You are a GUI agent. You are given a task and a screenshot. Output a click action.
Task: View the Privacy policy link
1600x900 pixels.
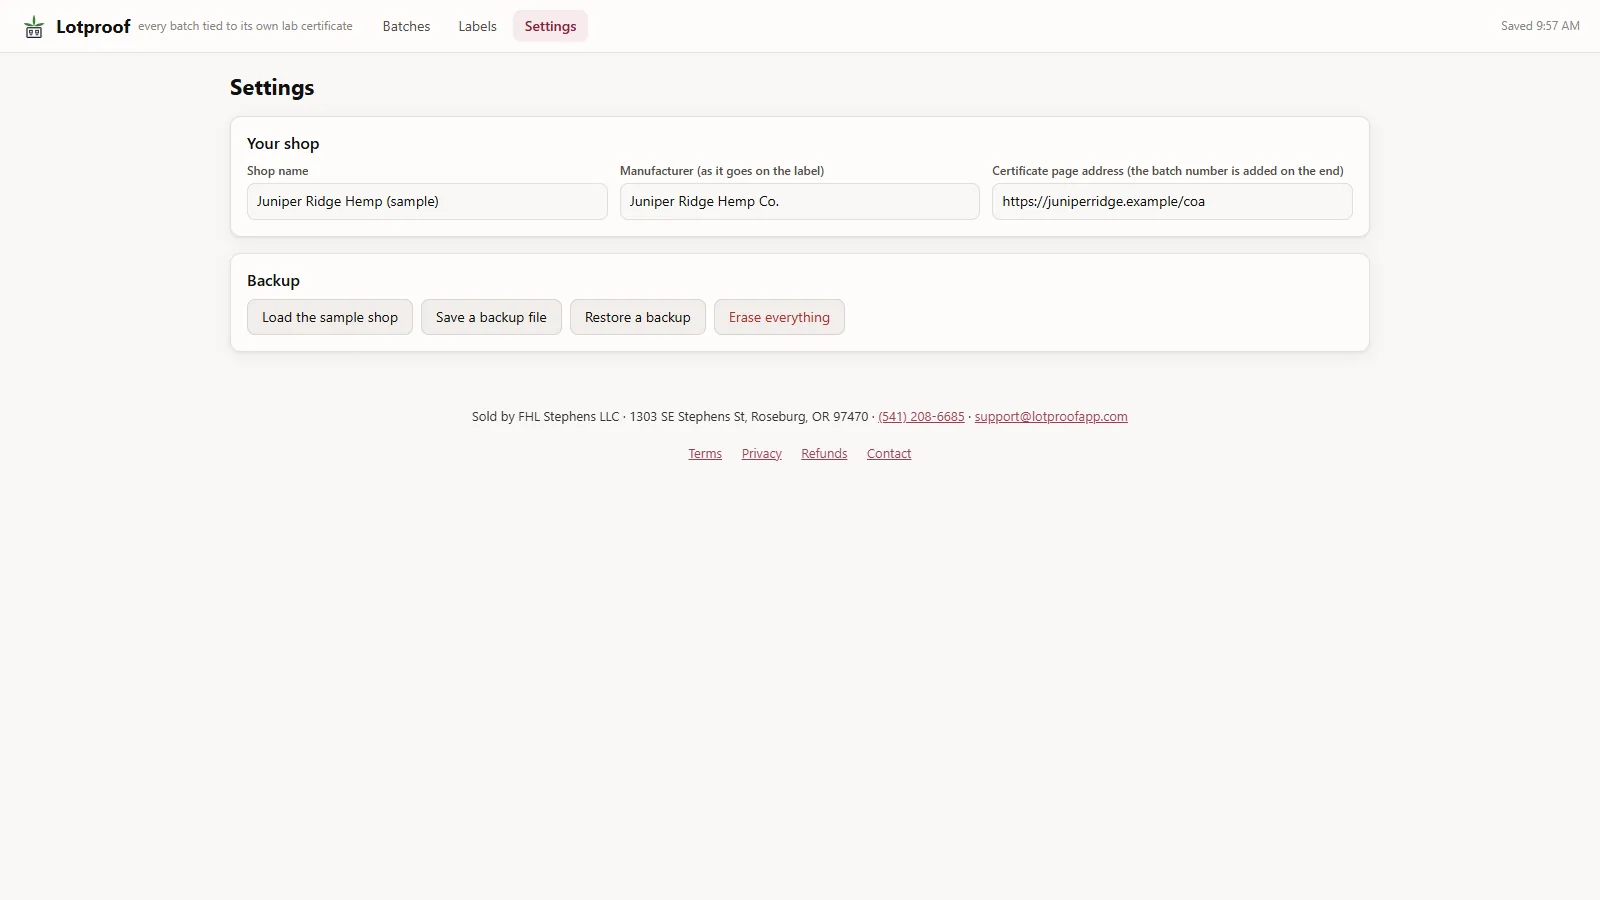tap(761, 454)
